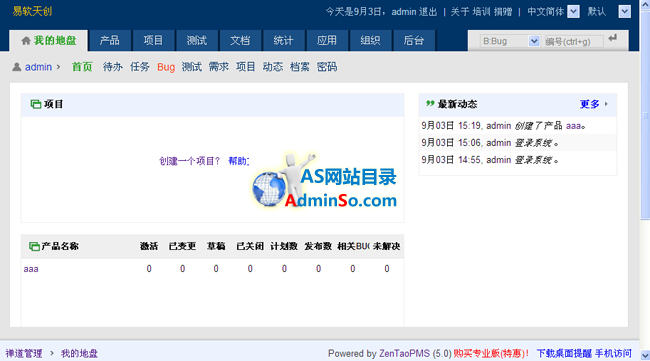The height and width of the screenshot is (361, 650).
Task: Open the aaa product link in table
Action: coord(31,269)
